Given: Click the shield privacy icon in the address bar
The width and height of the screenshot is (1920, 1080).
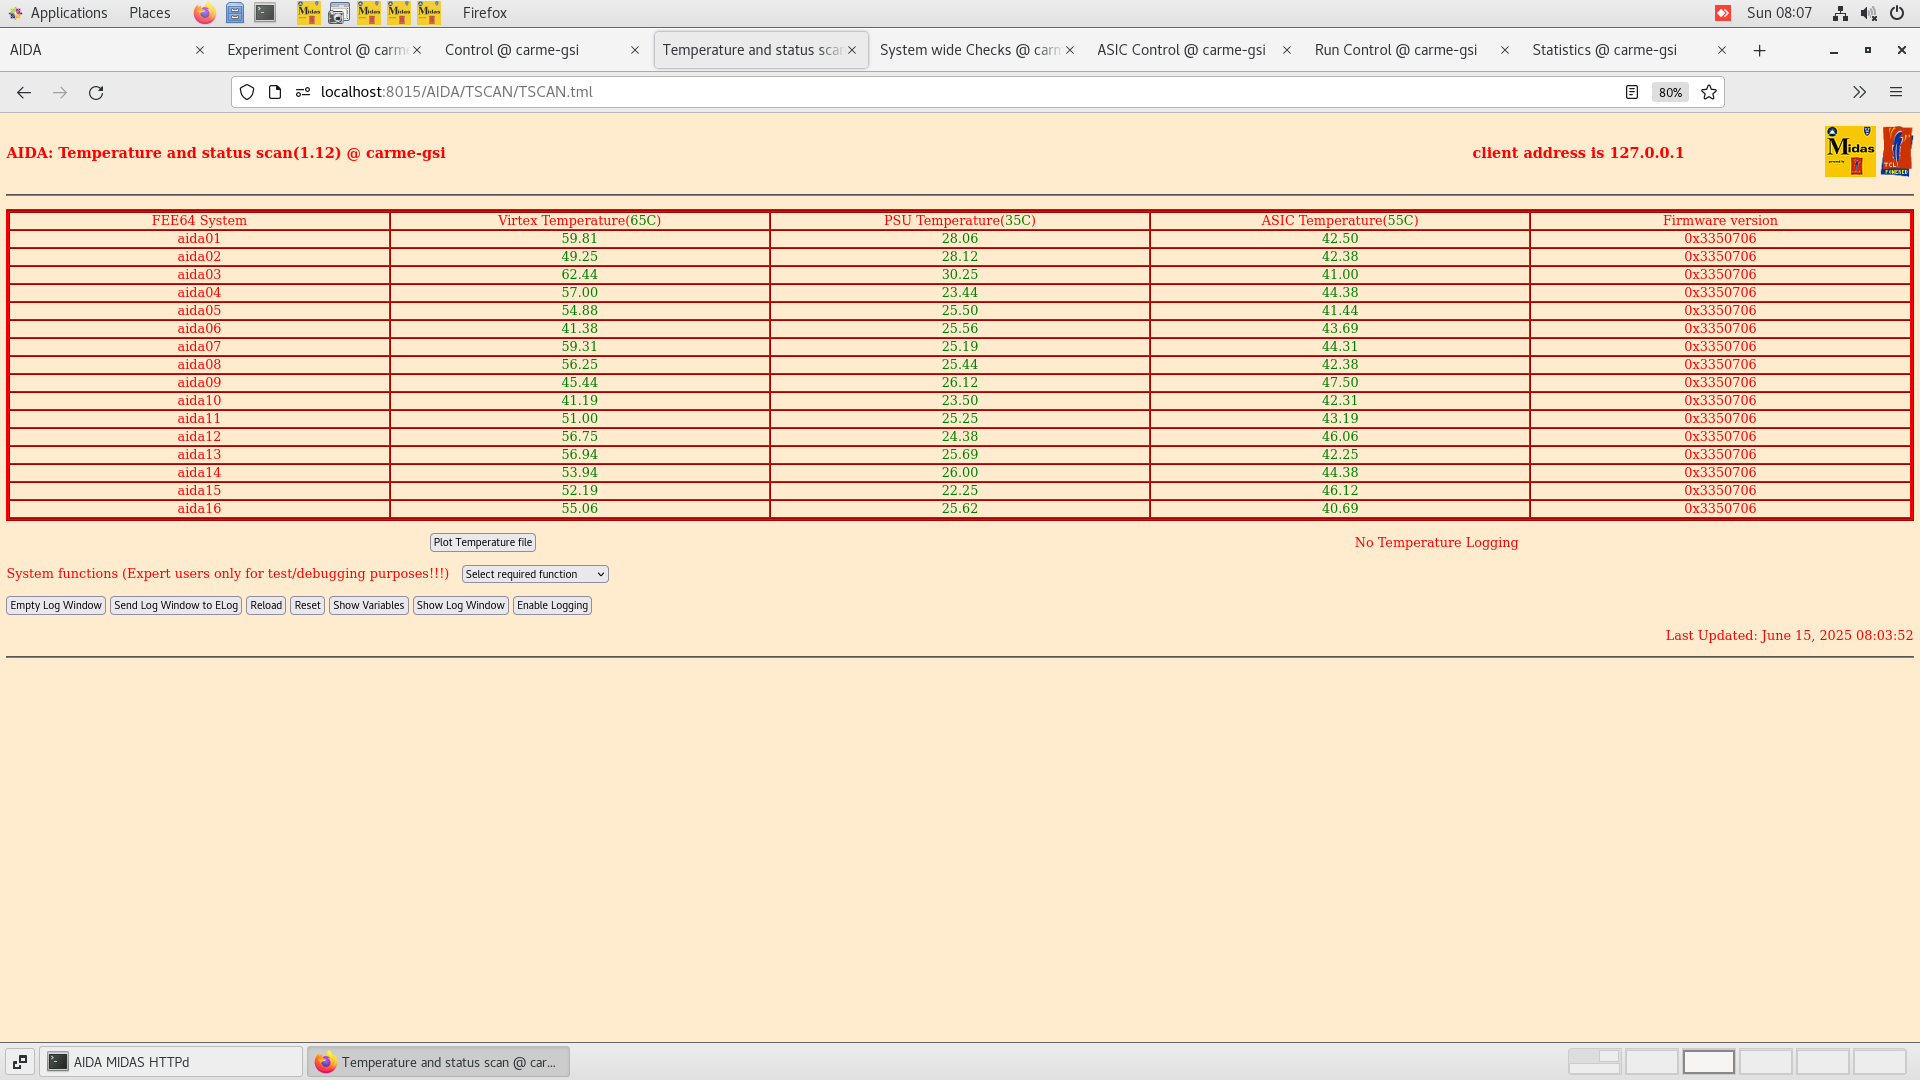Looking at the screenshot, I should (x=247, y=92).
